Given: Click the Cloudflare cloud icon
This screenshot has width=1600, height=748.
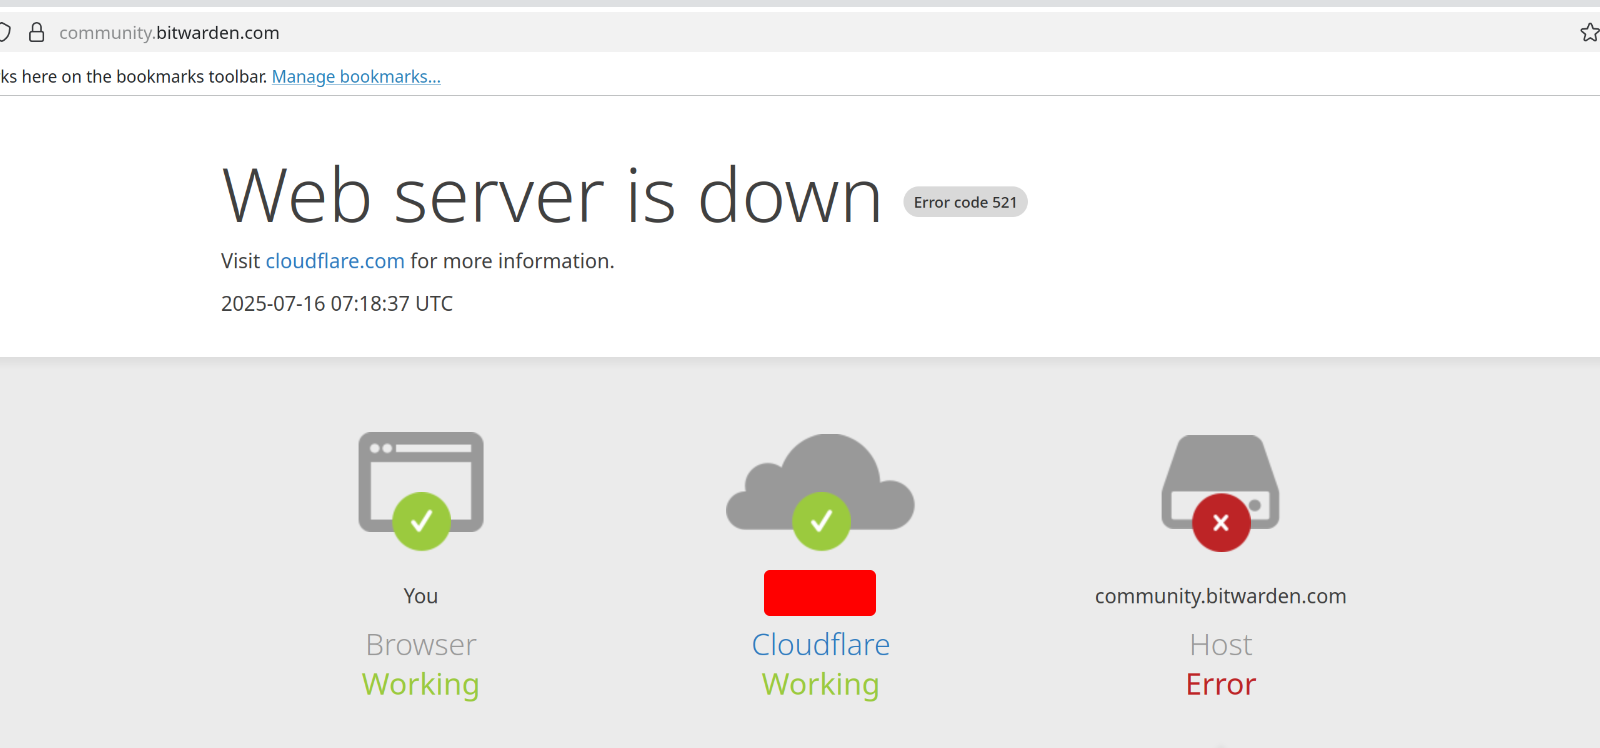Looking at the screenshot, I should coord(820,491).
